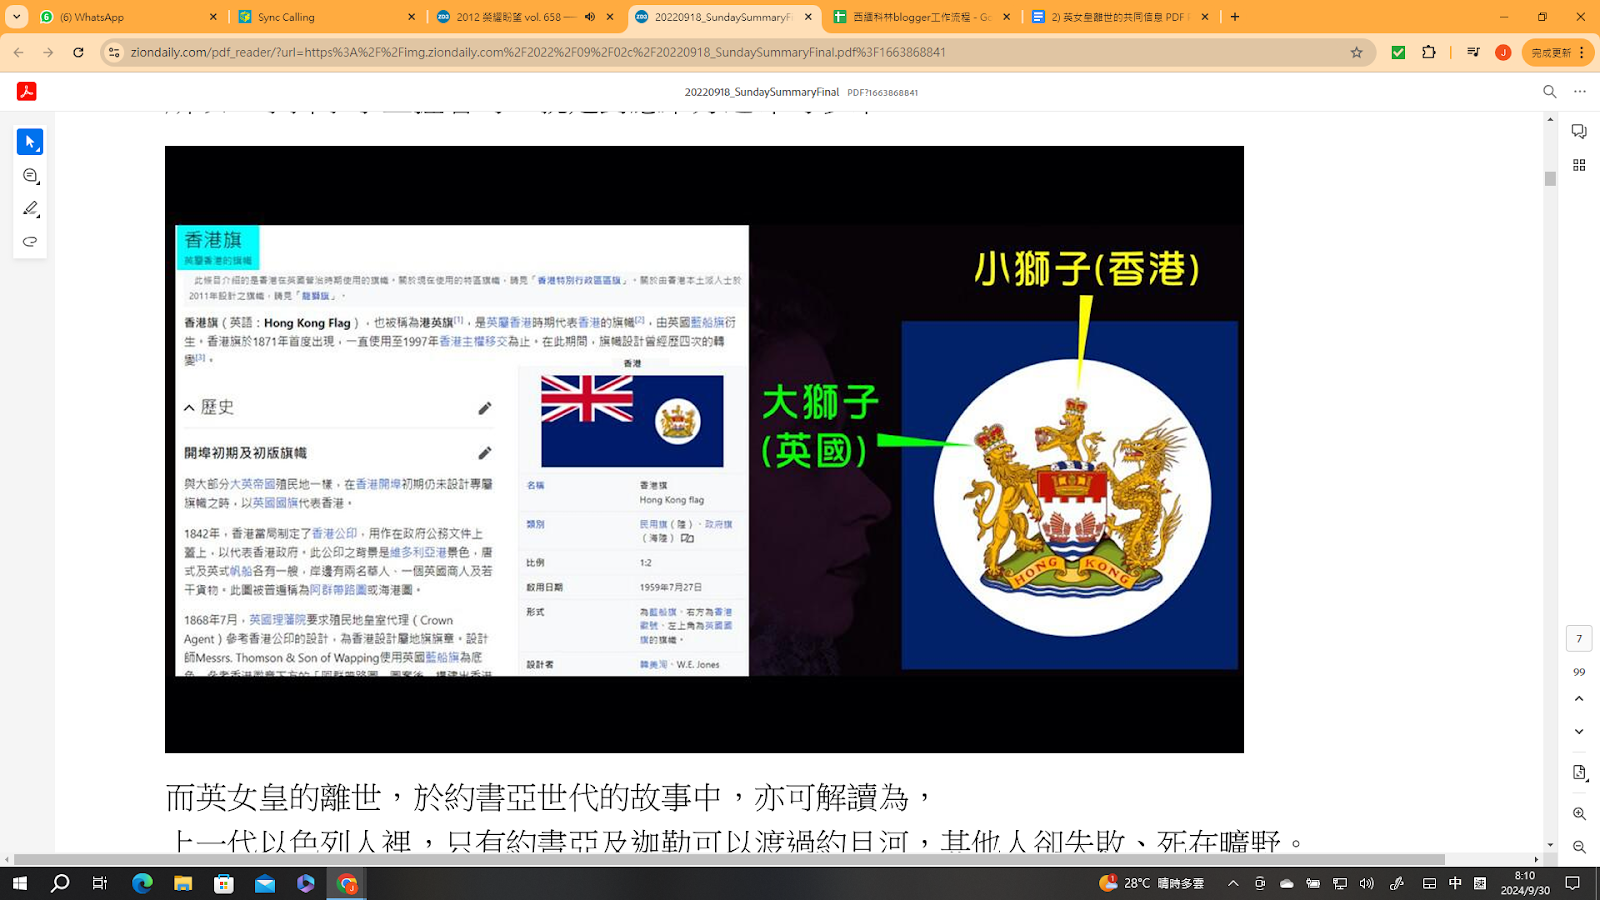Viewport: 1600px width, 900px height.
Task: Select the freehand draw lasso tool
Action: pyautogui.click(x=30, y=242)
